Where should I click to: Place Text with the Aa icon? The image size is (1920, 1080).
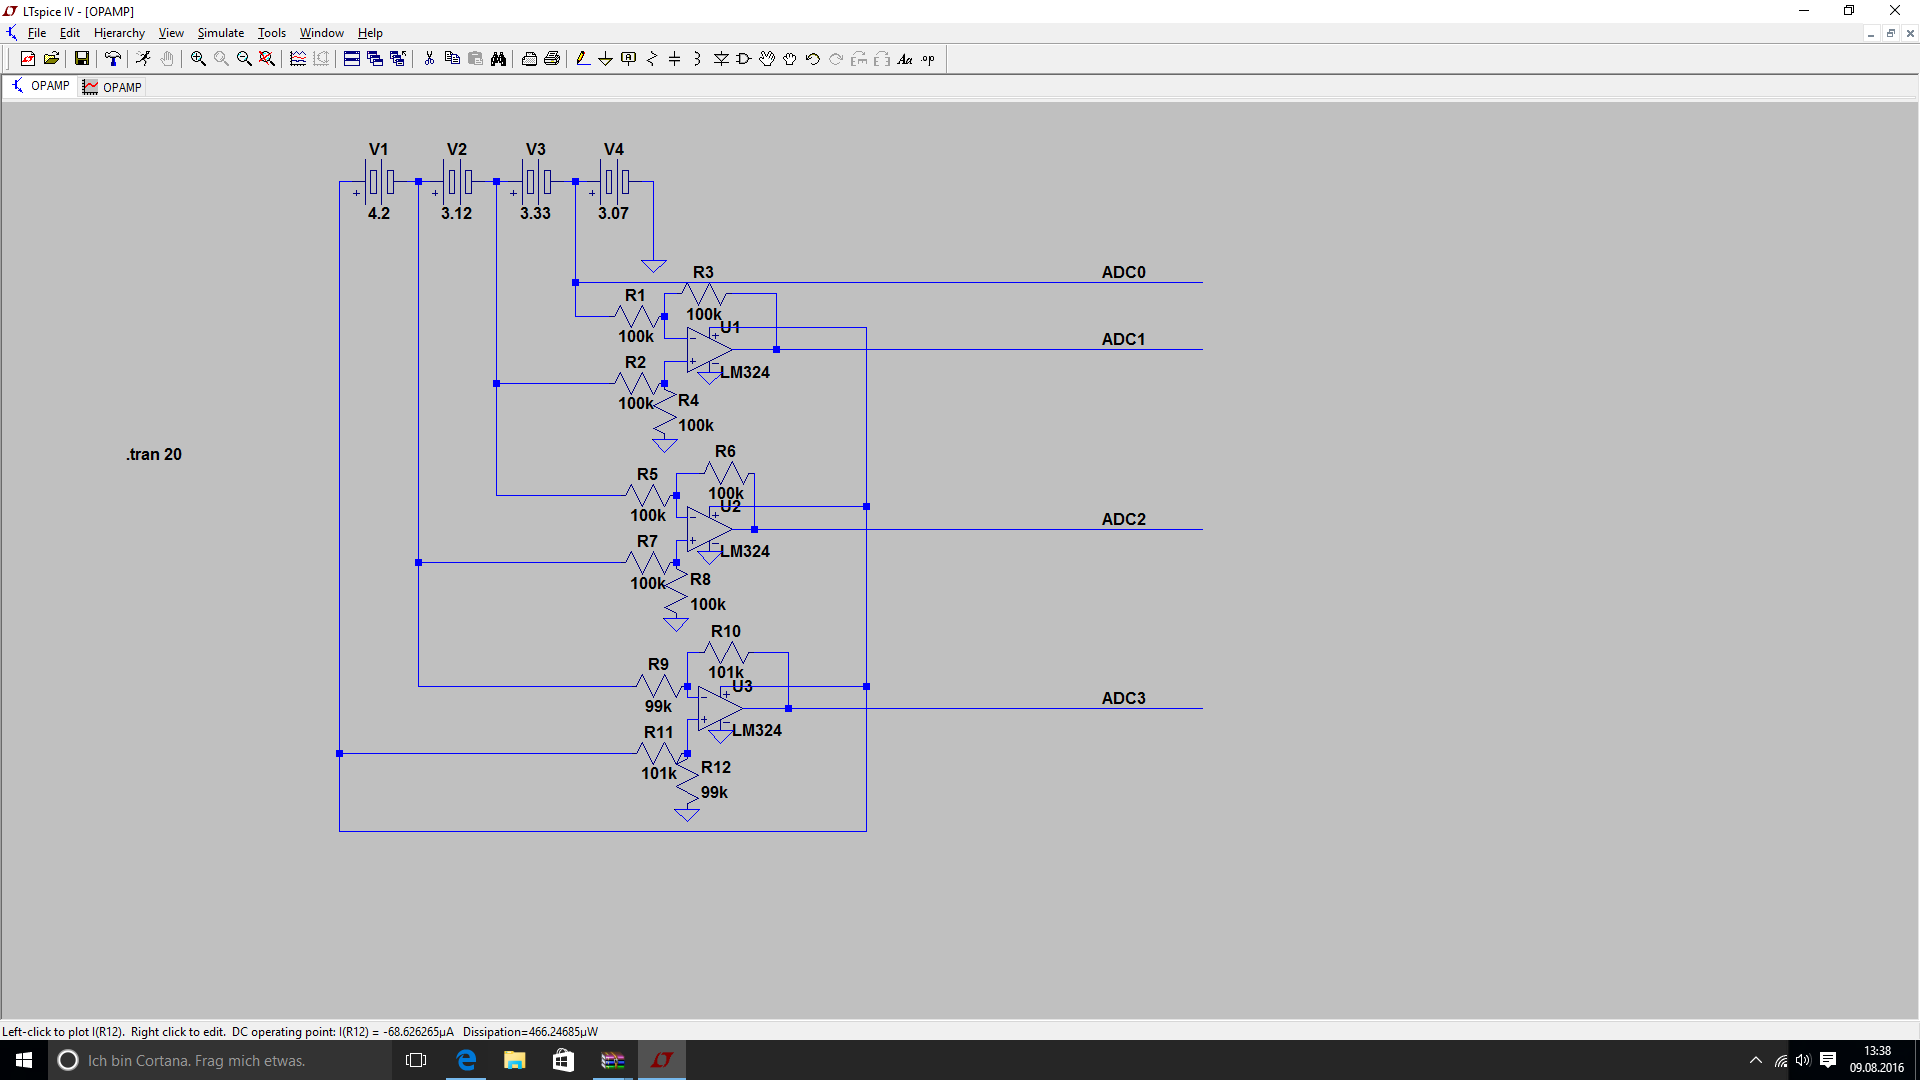tap(905, 59)
